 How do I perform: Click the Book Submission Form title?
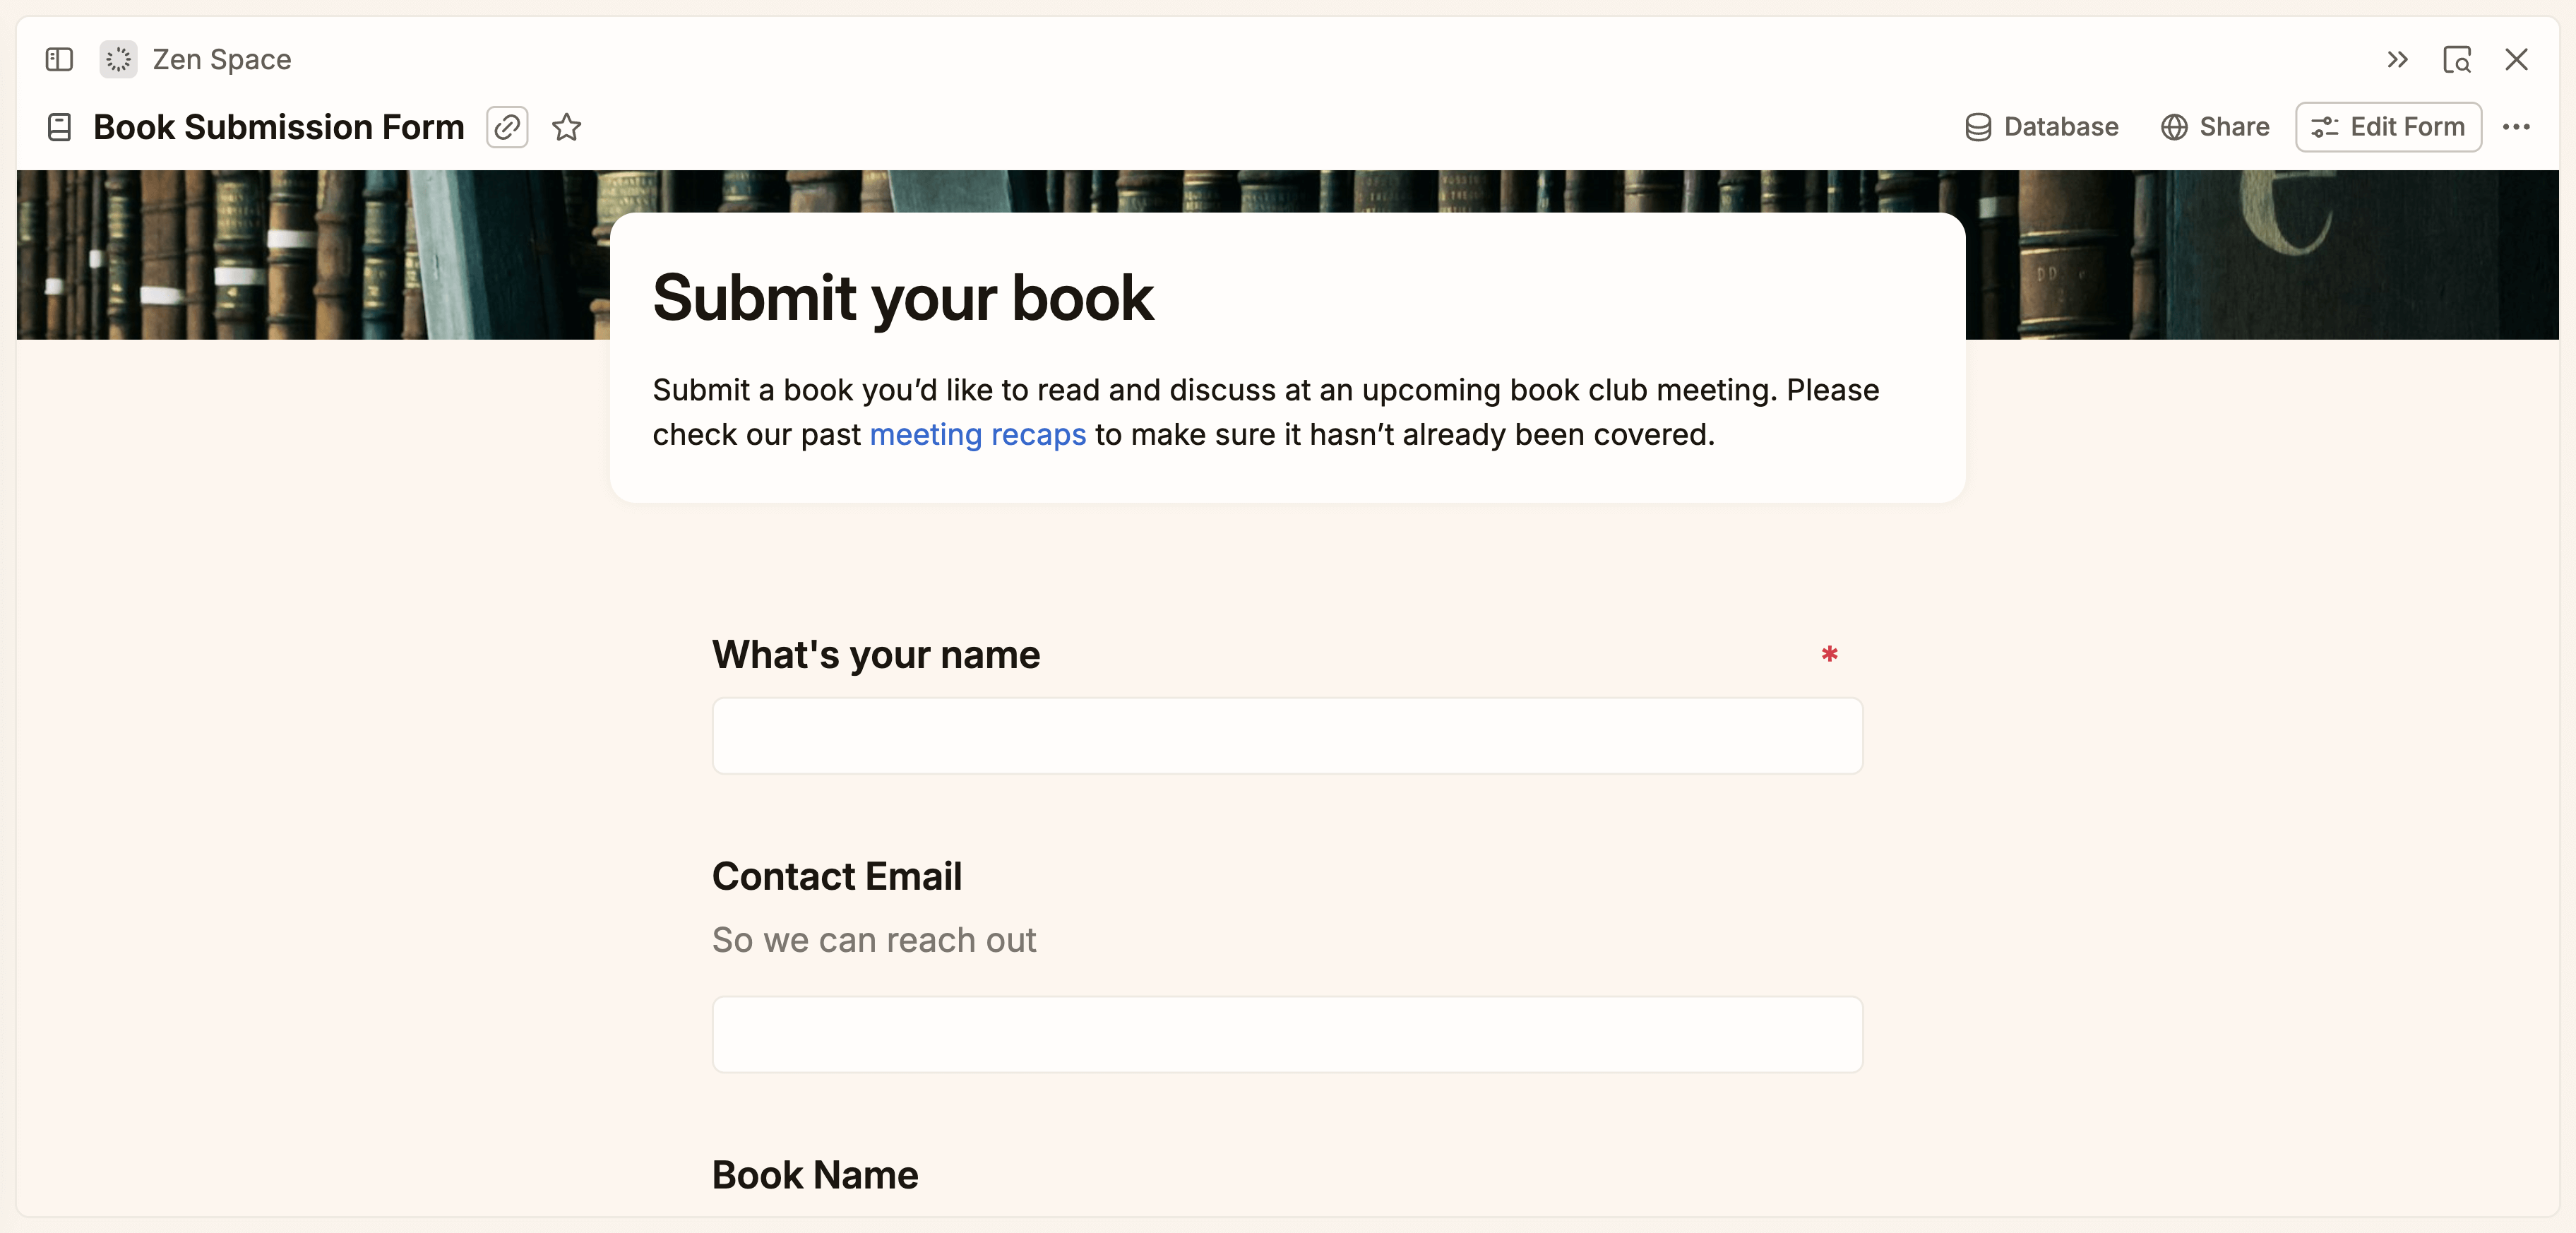pos(278,127)
